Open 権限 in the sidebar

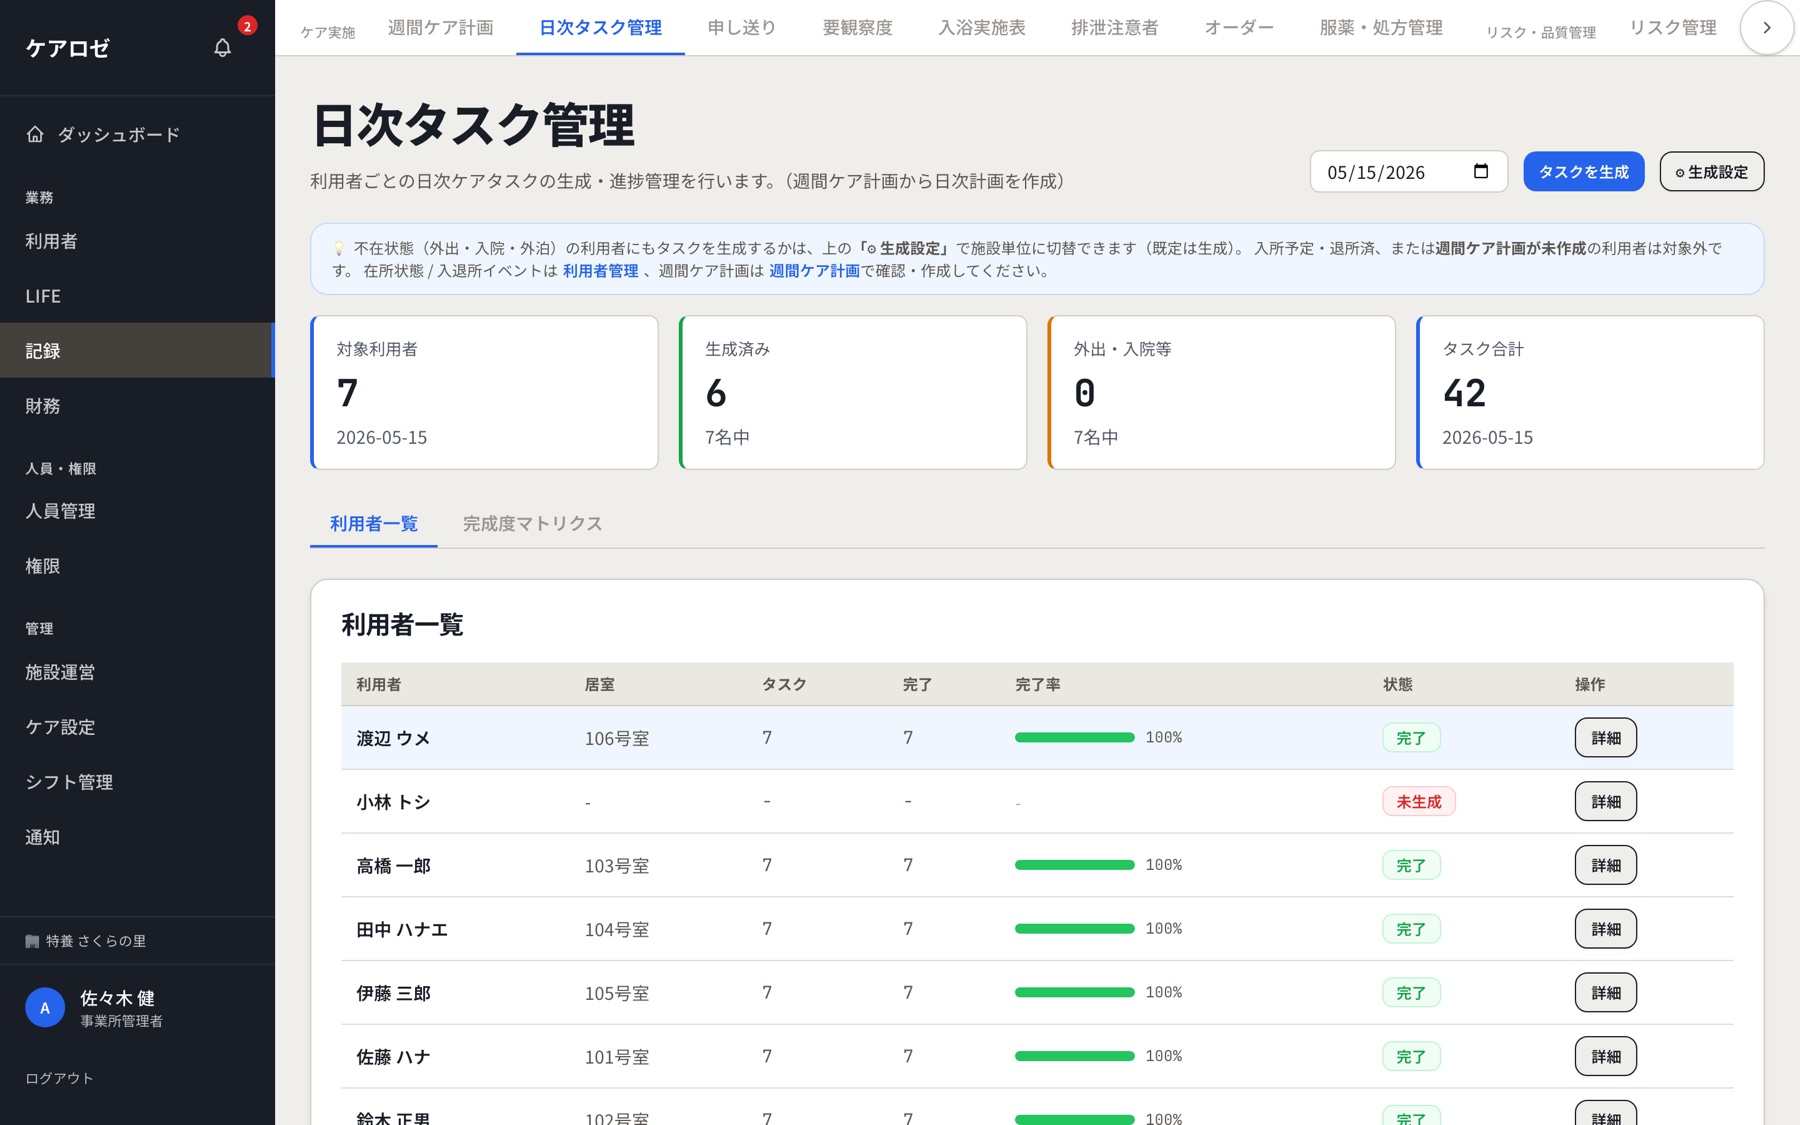pos(137,566)
